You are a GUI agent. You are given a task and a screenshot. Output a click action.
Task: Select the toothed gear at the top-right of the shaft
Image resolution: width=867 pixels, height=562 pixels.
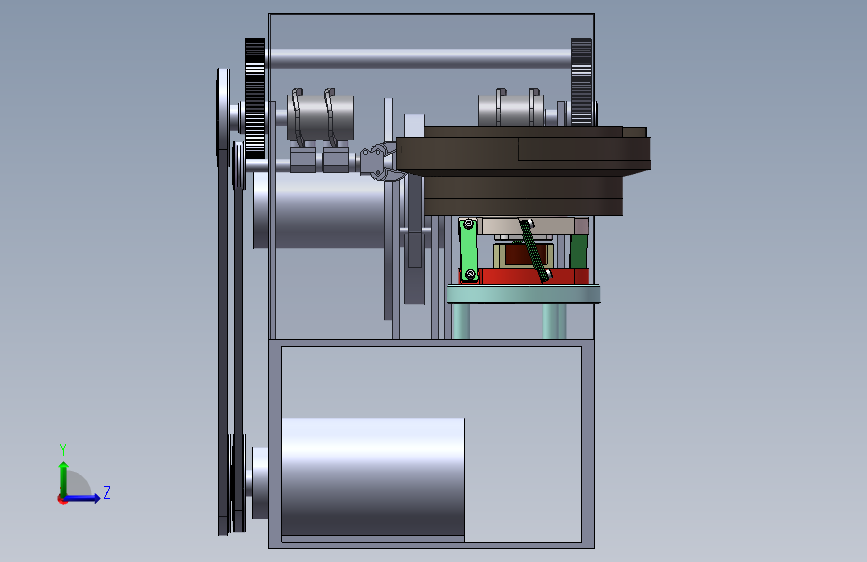[x=581, y=82]
